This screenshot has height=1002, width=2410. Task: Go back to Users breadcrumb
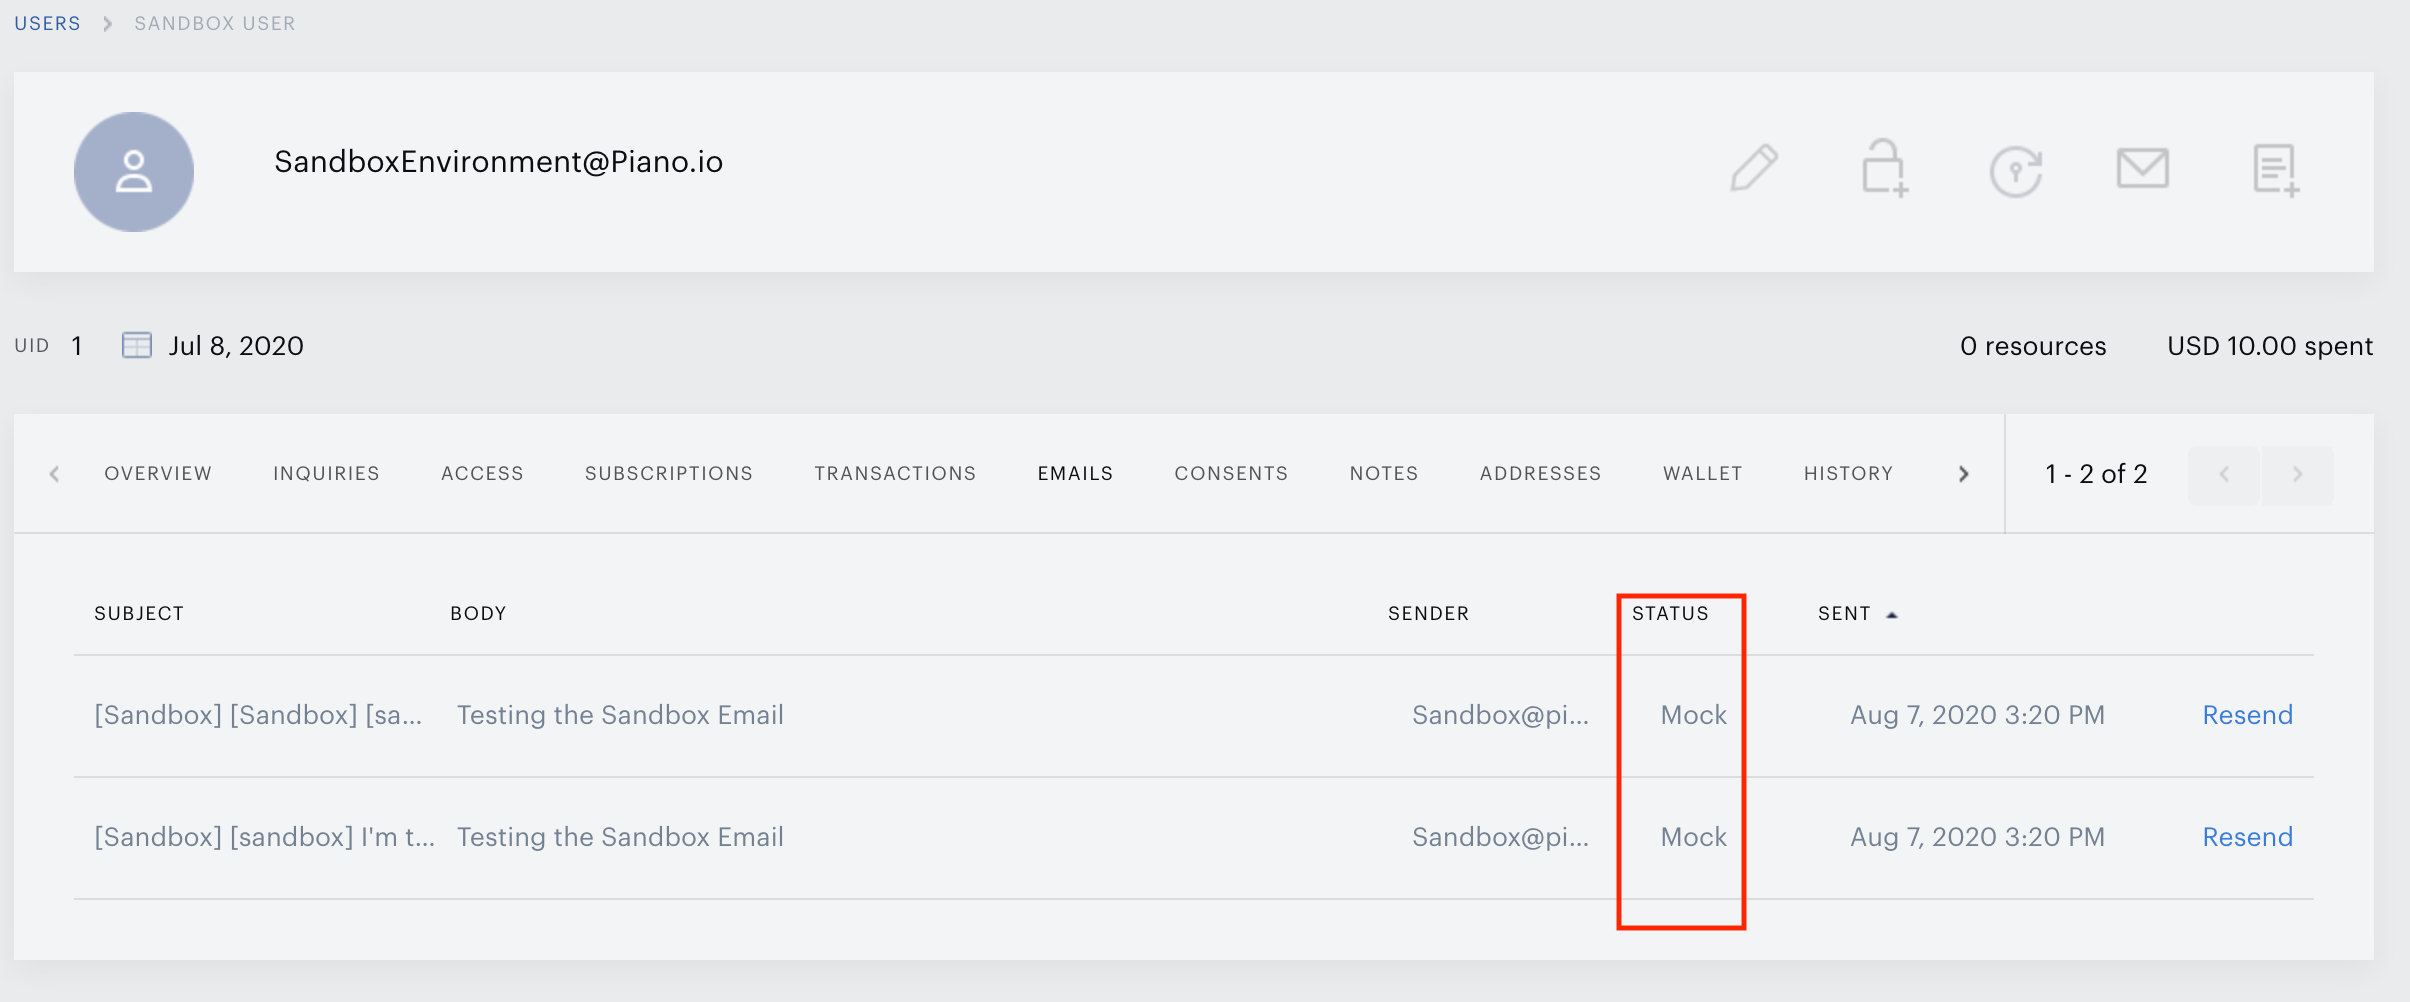tap(47, 23)
